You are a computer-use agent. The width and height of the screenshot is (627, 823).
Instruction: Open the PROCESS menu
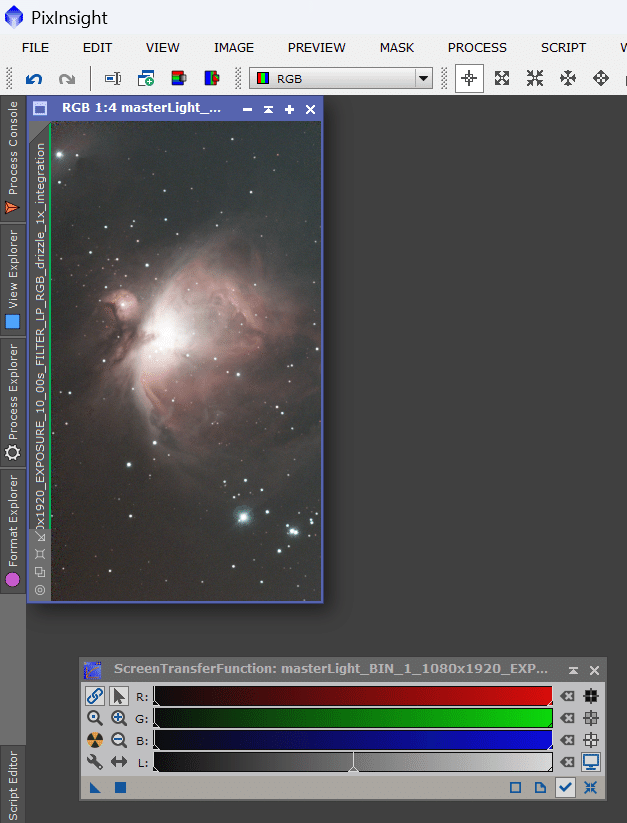(477, 48)
